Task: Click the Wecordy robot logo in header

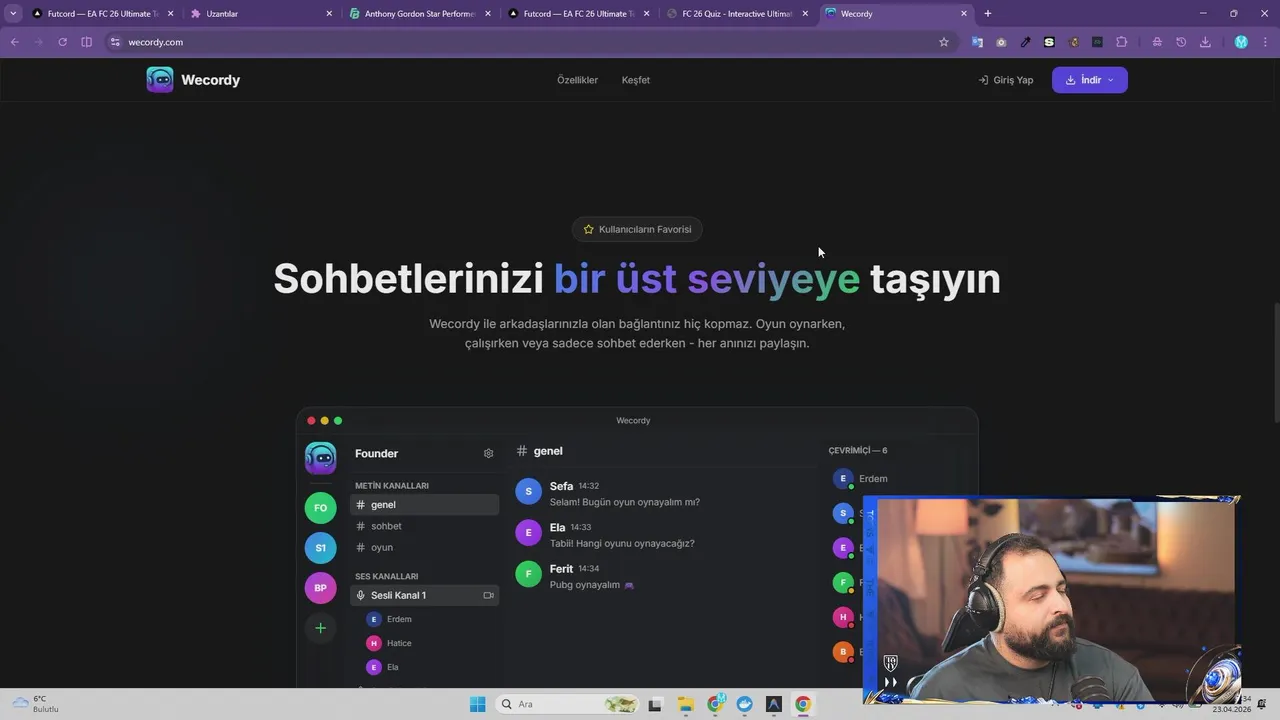Action: (160, 80)
